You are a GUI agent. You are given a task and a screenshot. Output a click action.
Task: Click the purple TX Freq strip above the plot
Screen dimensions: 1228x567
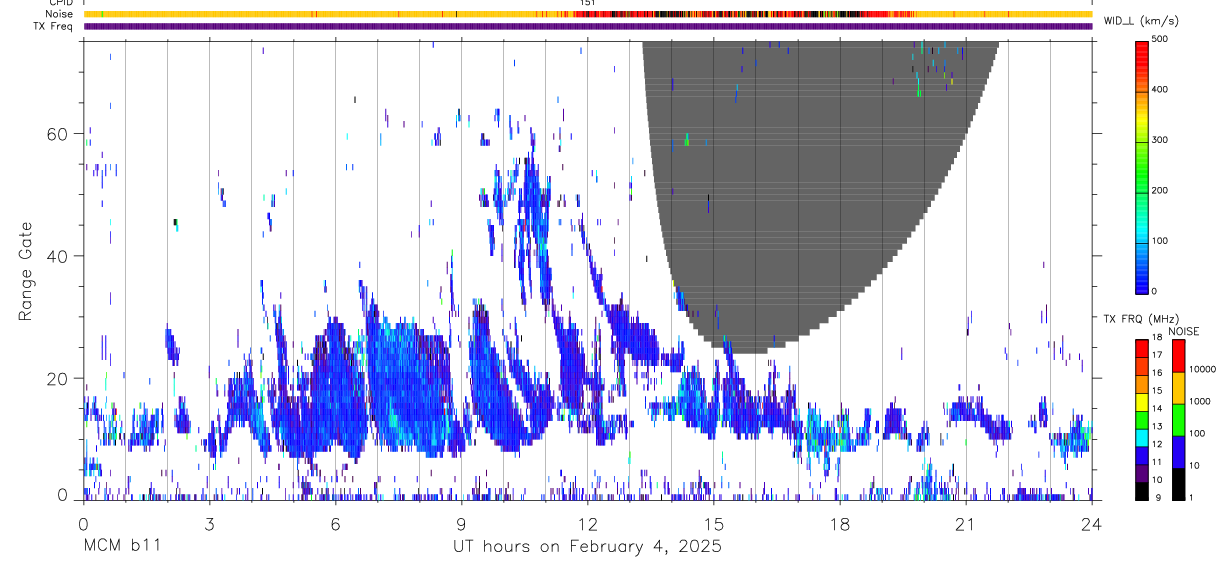(587, 26)
